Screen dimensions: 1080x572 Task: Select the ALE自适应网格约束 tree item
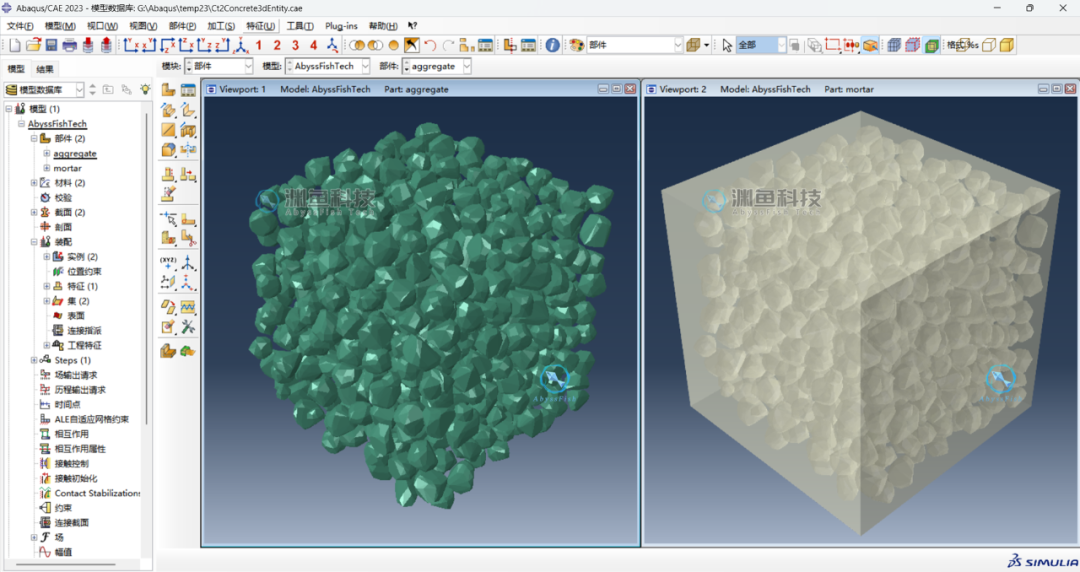click(92, 419)
